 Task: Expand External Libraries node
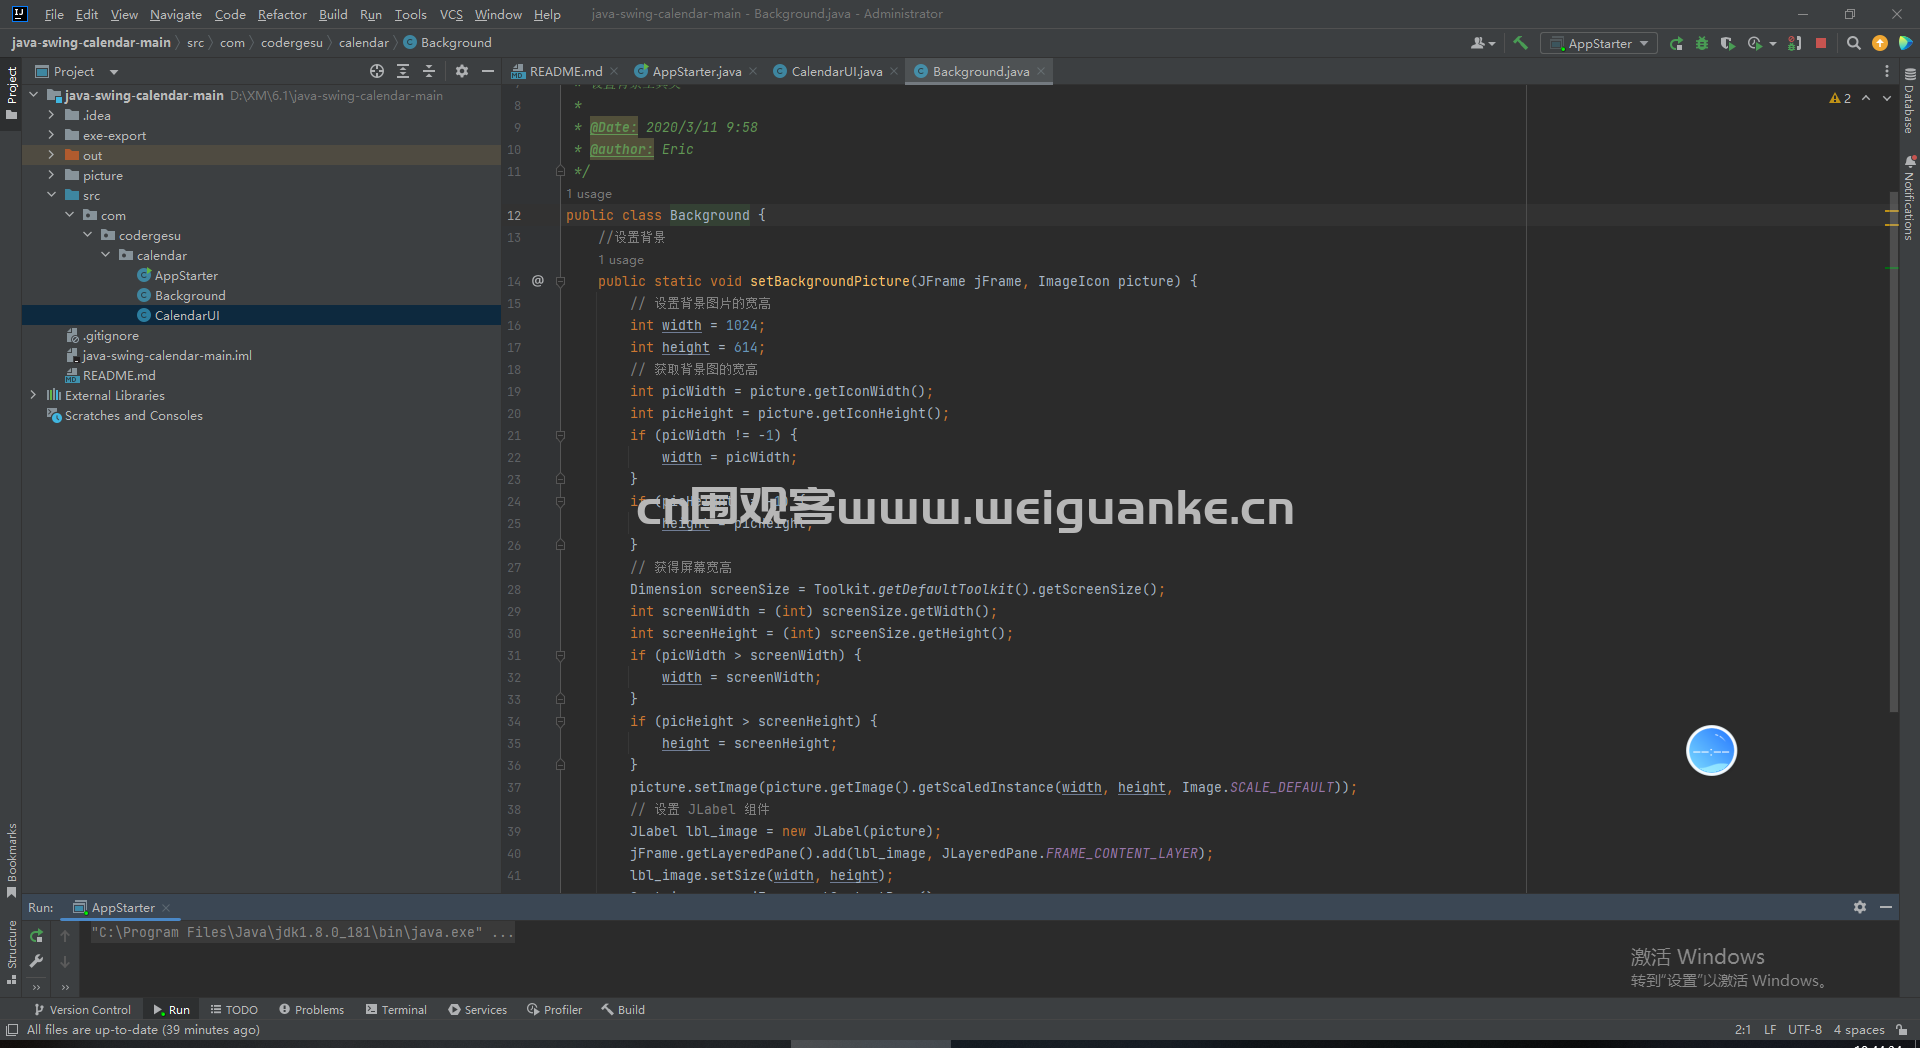34,395
